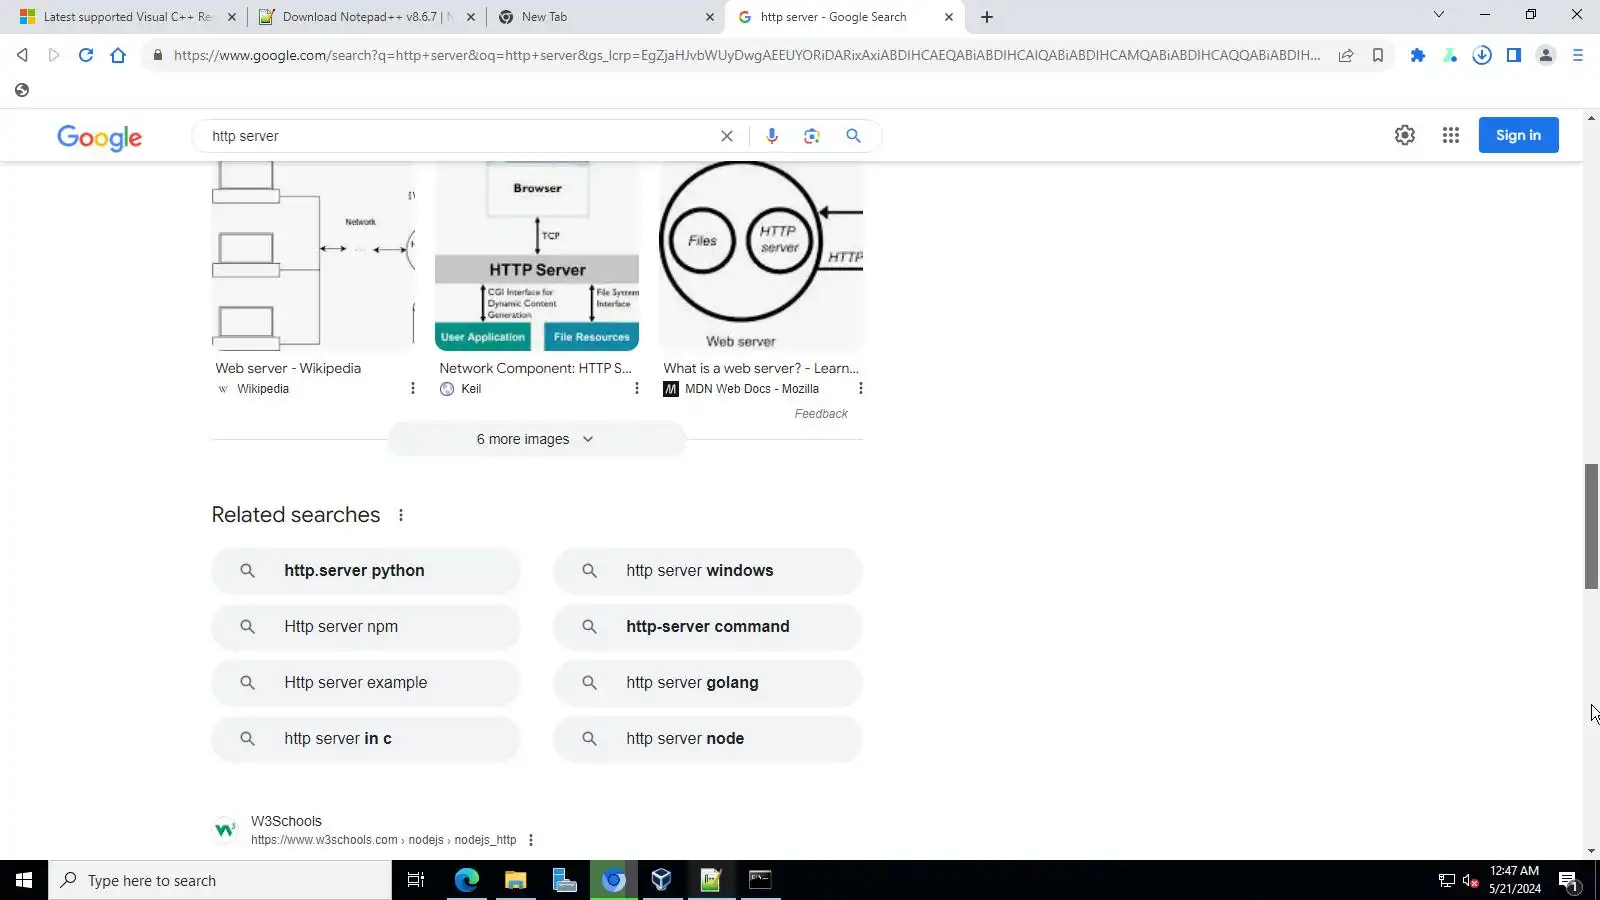The height and width of the screenshot is (900, 1600).
Task: Open the taskbar clock showing 12:47 AM
Action: click(1514, 880)
